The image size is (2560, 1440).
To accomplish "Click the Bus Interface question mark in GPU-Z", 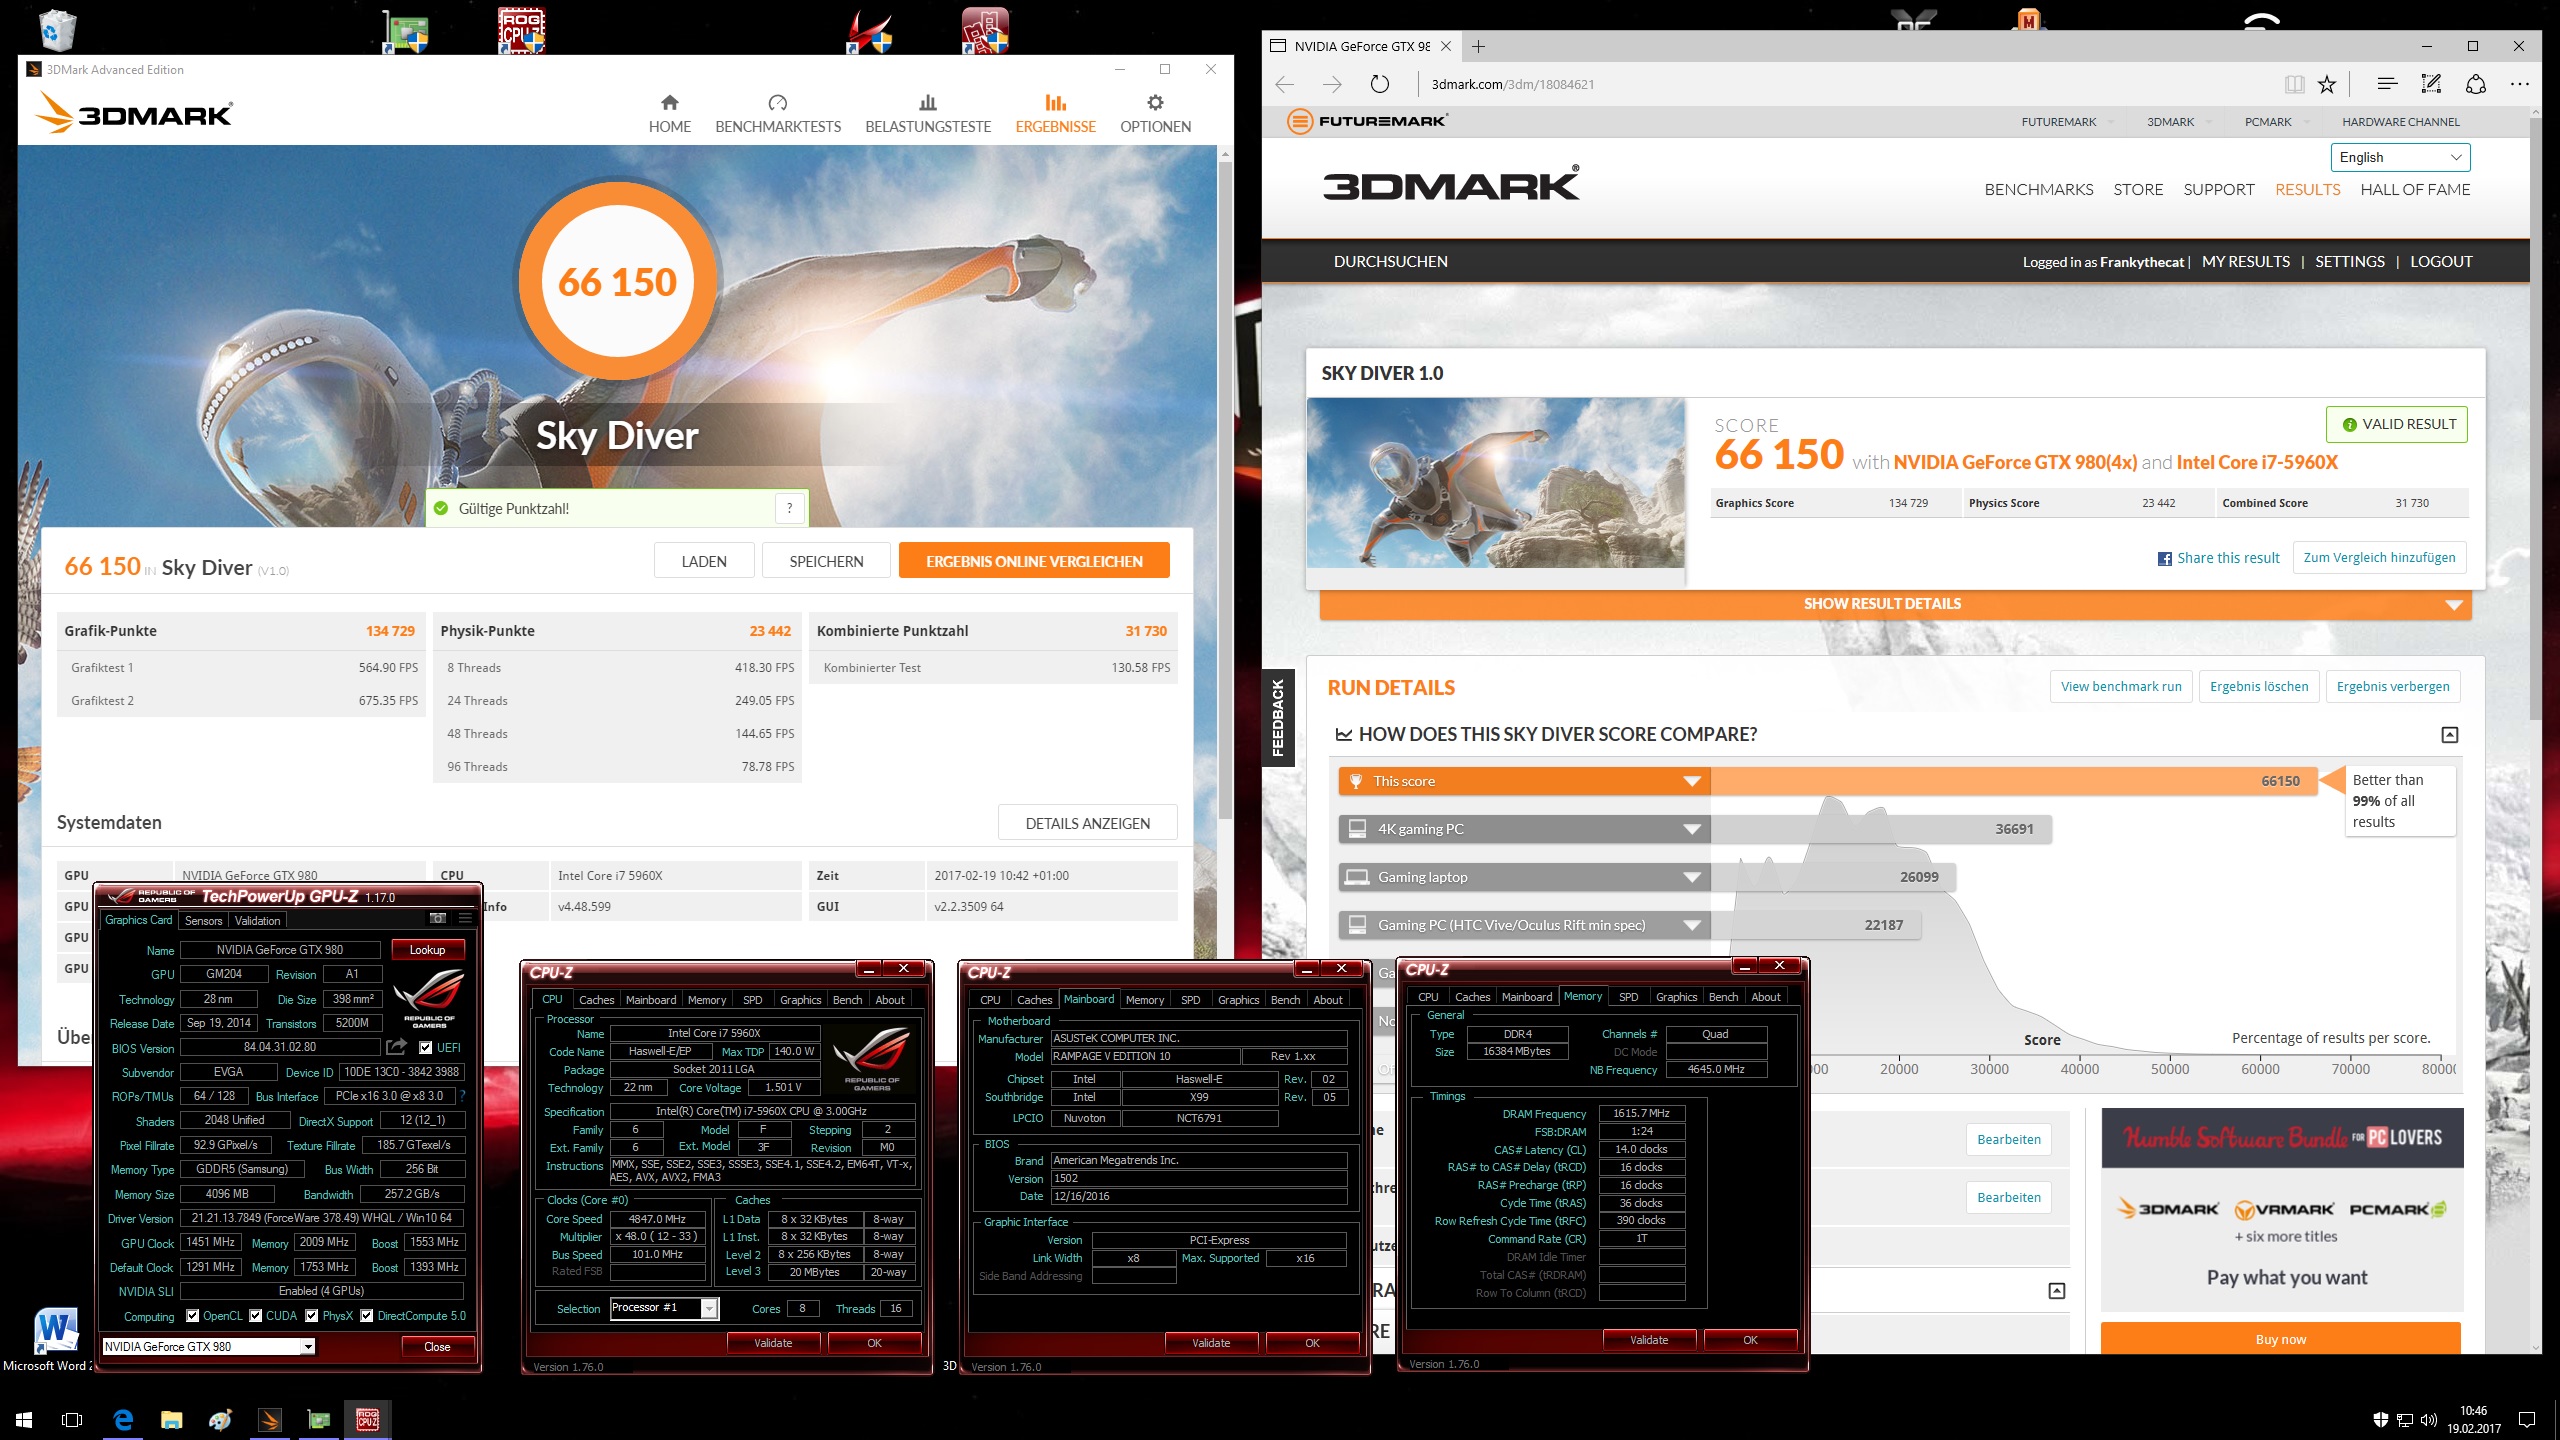I will click(x=462, y=1096).
